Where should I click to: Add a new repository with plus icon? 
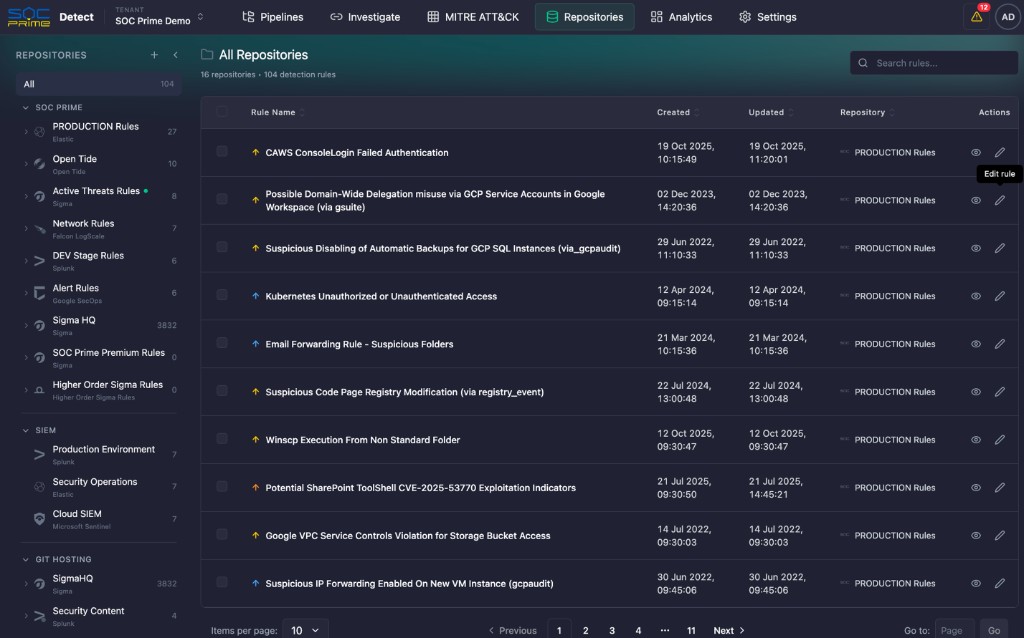(x=154, y=55)
